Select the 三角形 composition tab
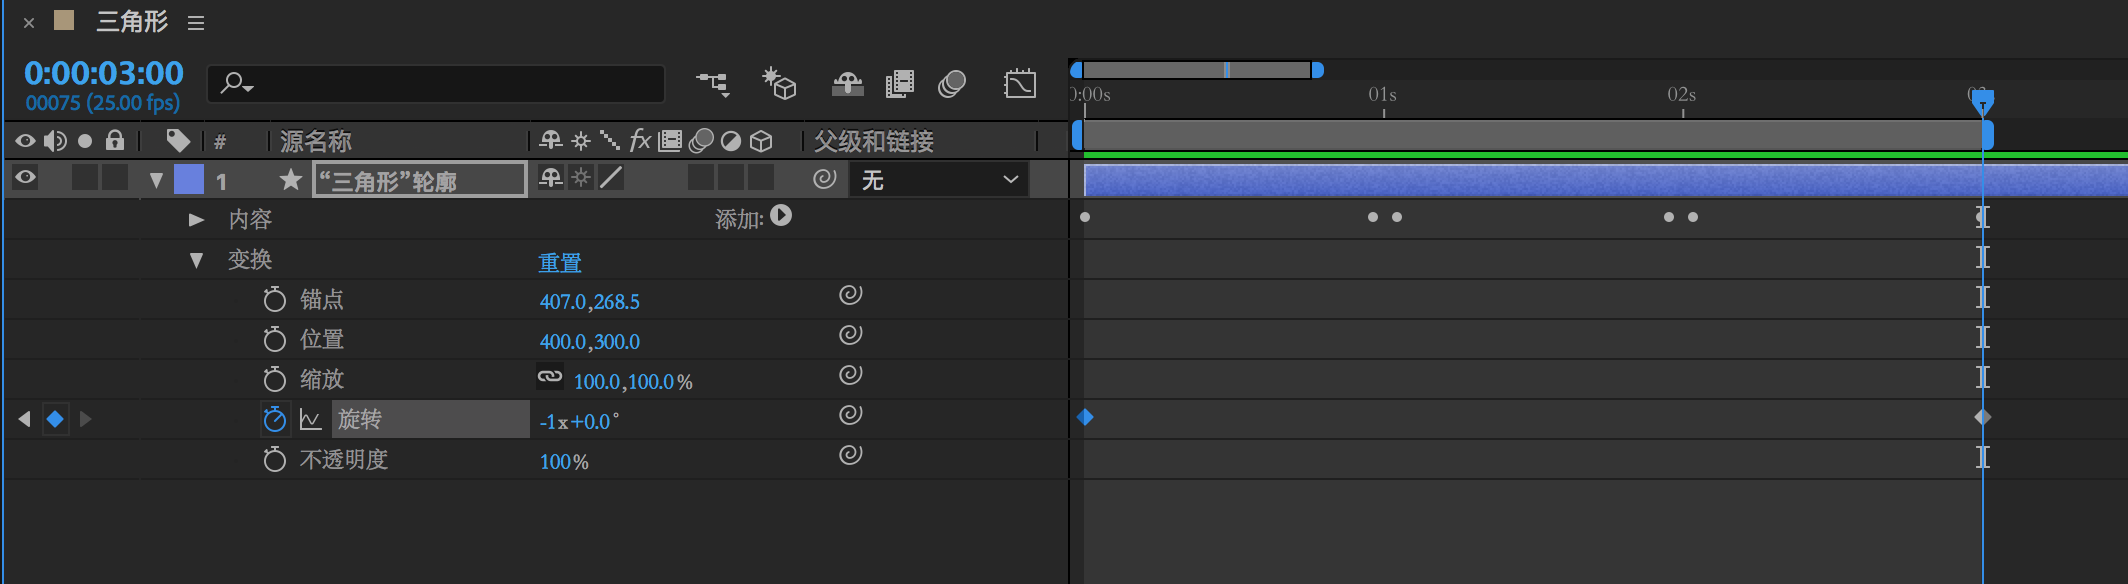Screen dimensions: 2128x584 pyautogui.click(x=131, y=22)
